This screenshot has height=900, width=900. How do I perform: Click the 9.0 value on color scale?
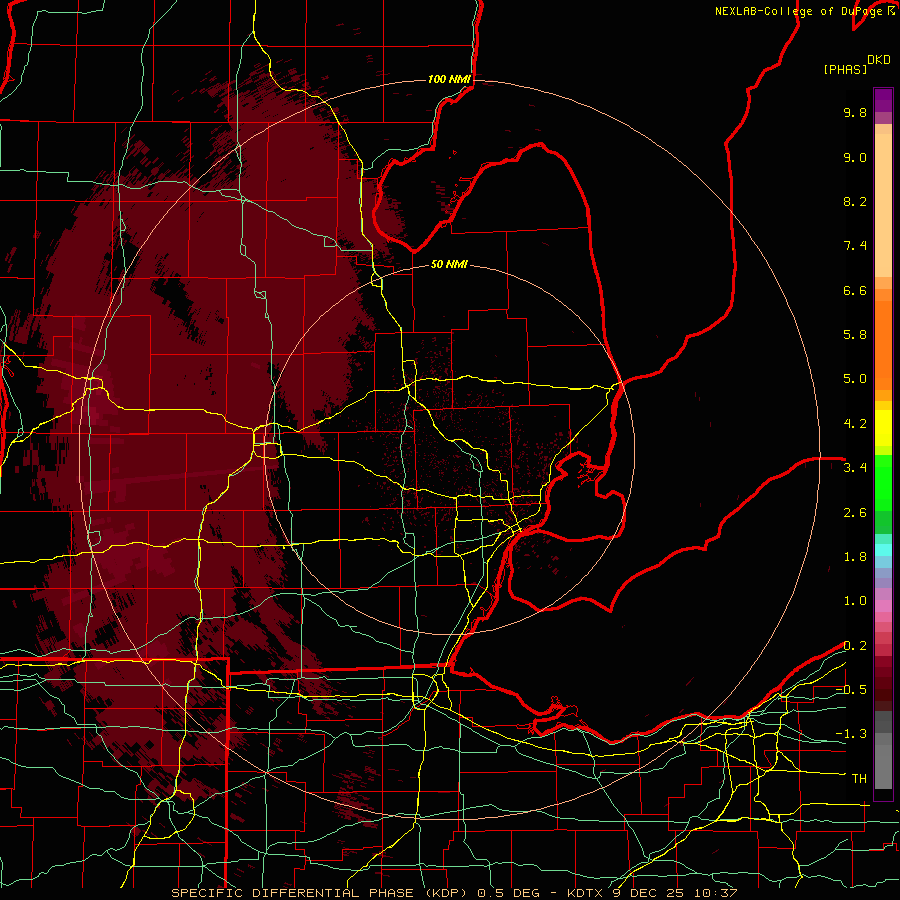(x=855, y=157)
